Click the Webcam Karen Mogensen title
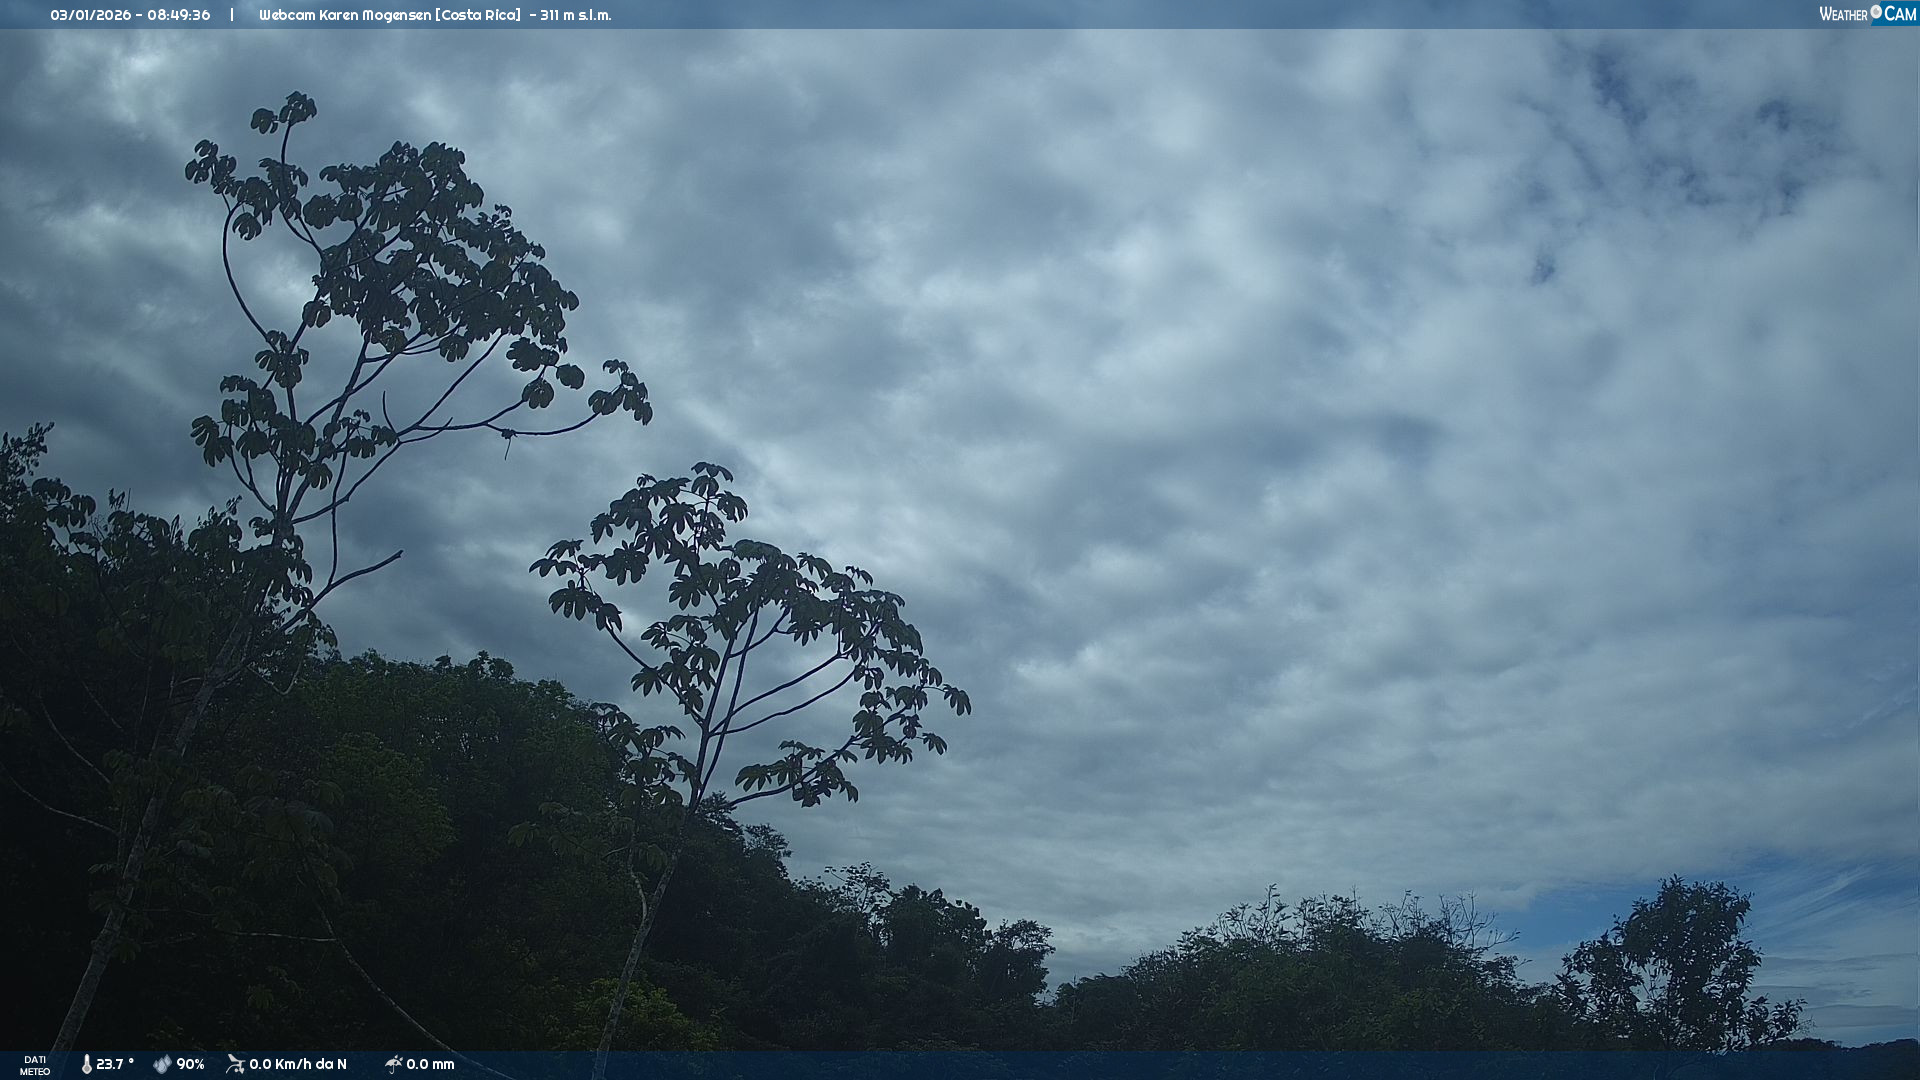Screen dimensions: 1920x1080 (345, 15)
